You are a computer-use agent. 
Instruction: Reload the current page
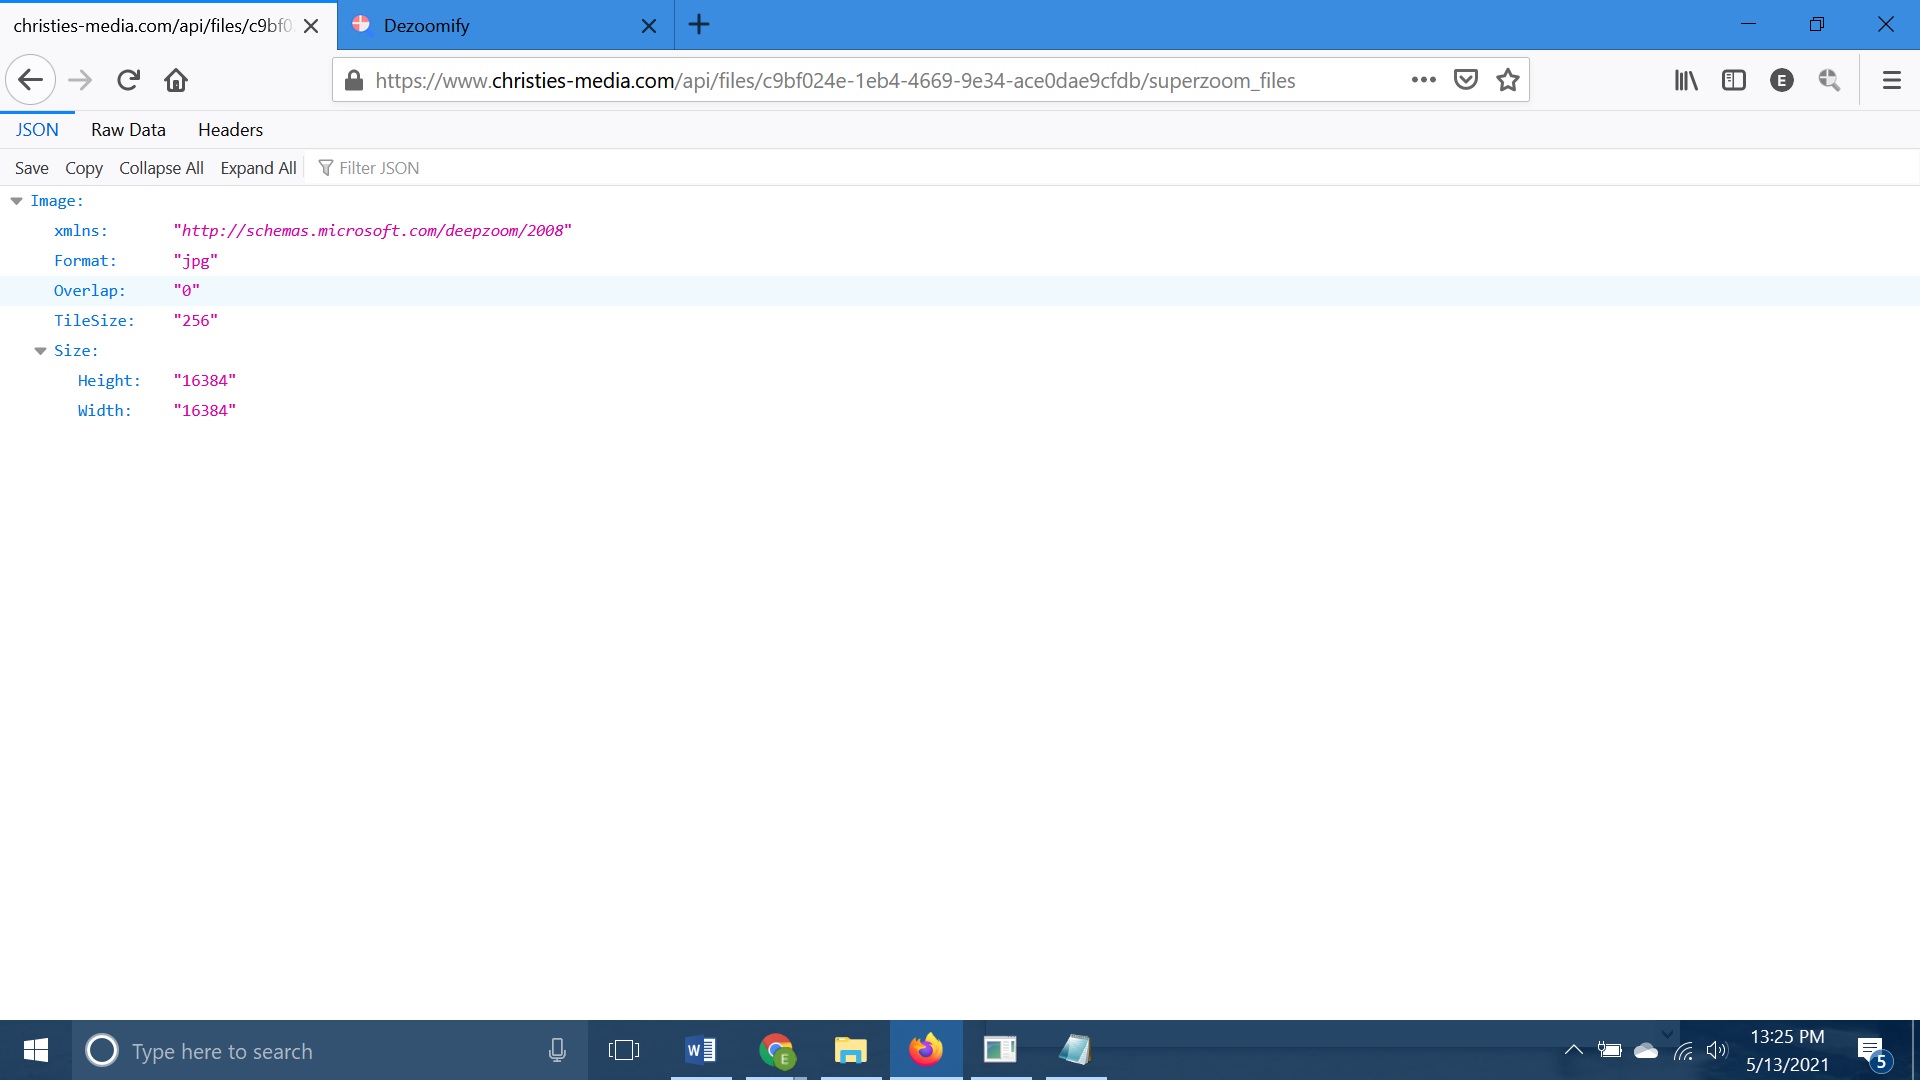(128, 80)
